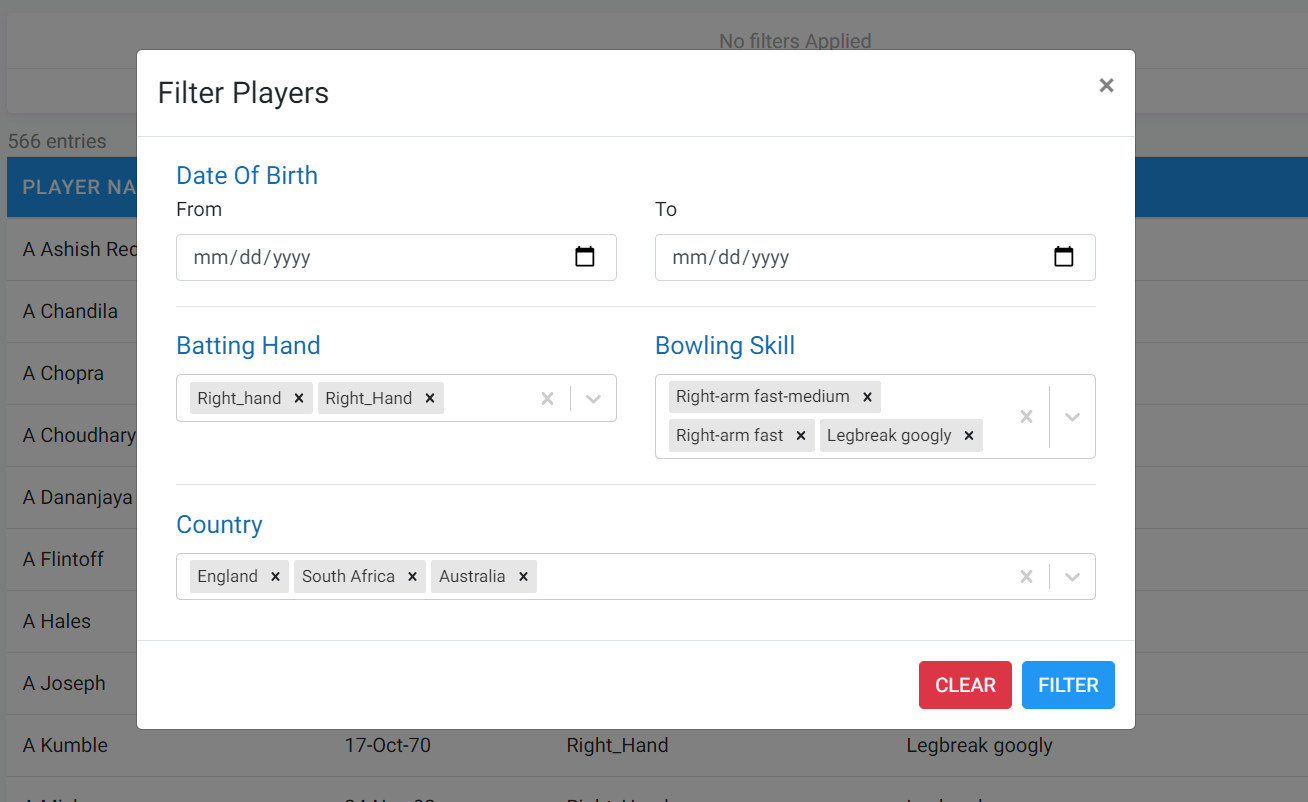Close the Filter Players dialog
The image size is (1308, 802).
(1106, 85)
